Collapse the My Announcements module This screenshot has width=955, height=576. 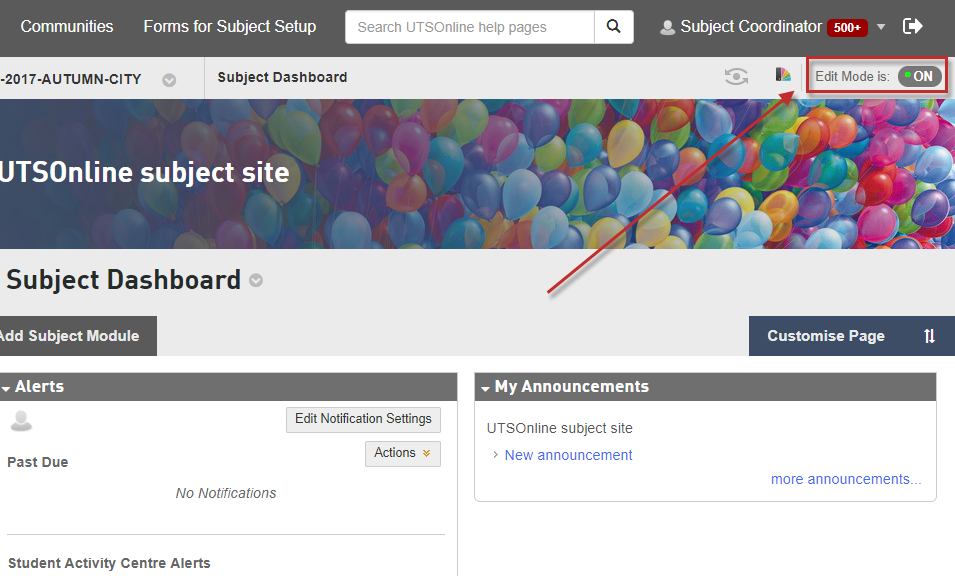click(485, 388)
